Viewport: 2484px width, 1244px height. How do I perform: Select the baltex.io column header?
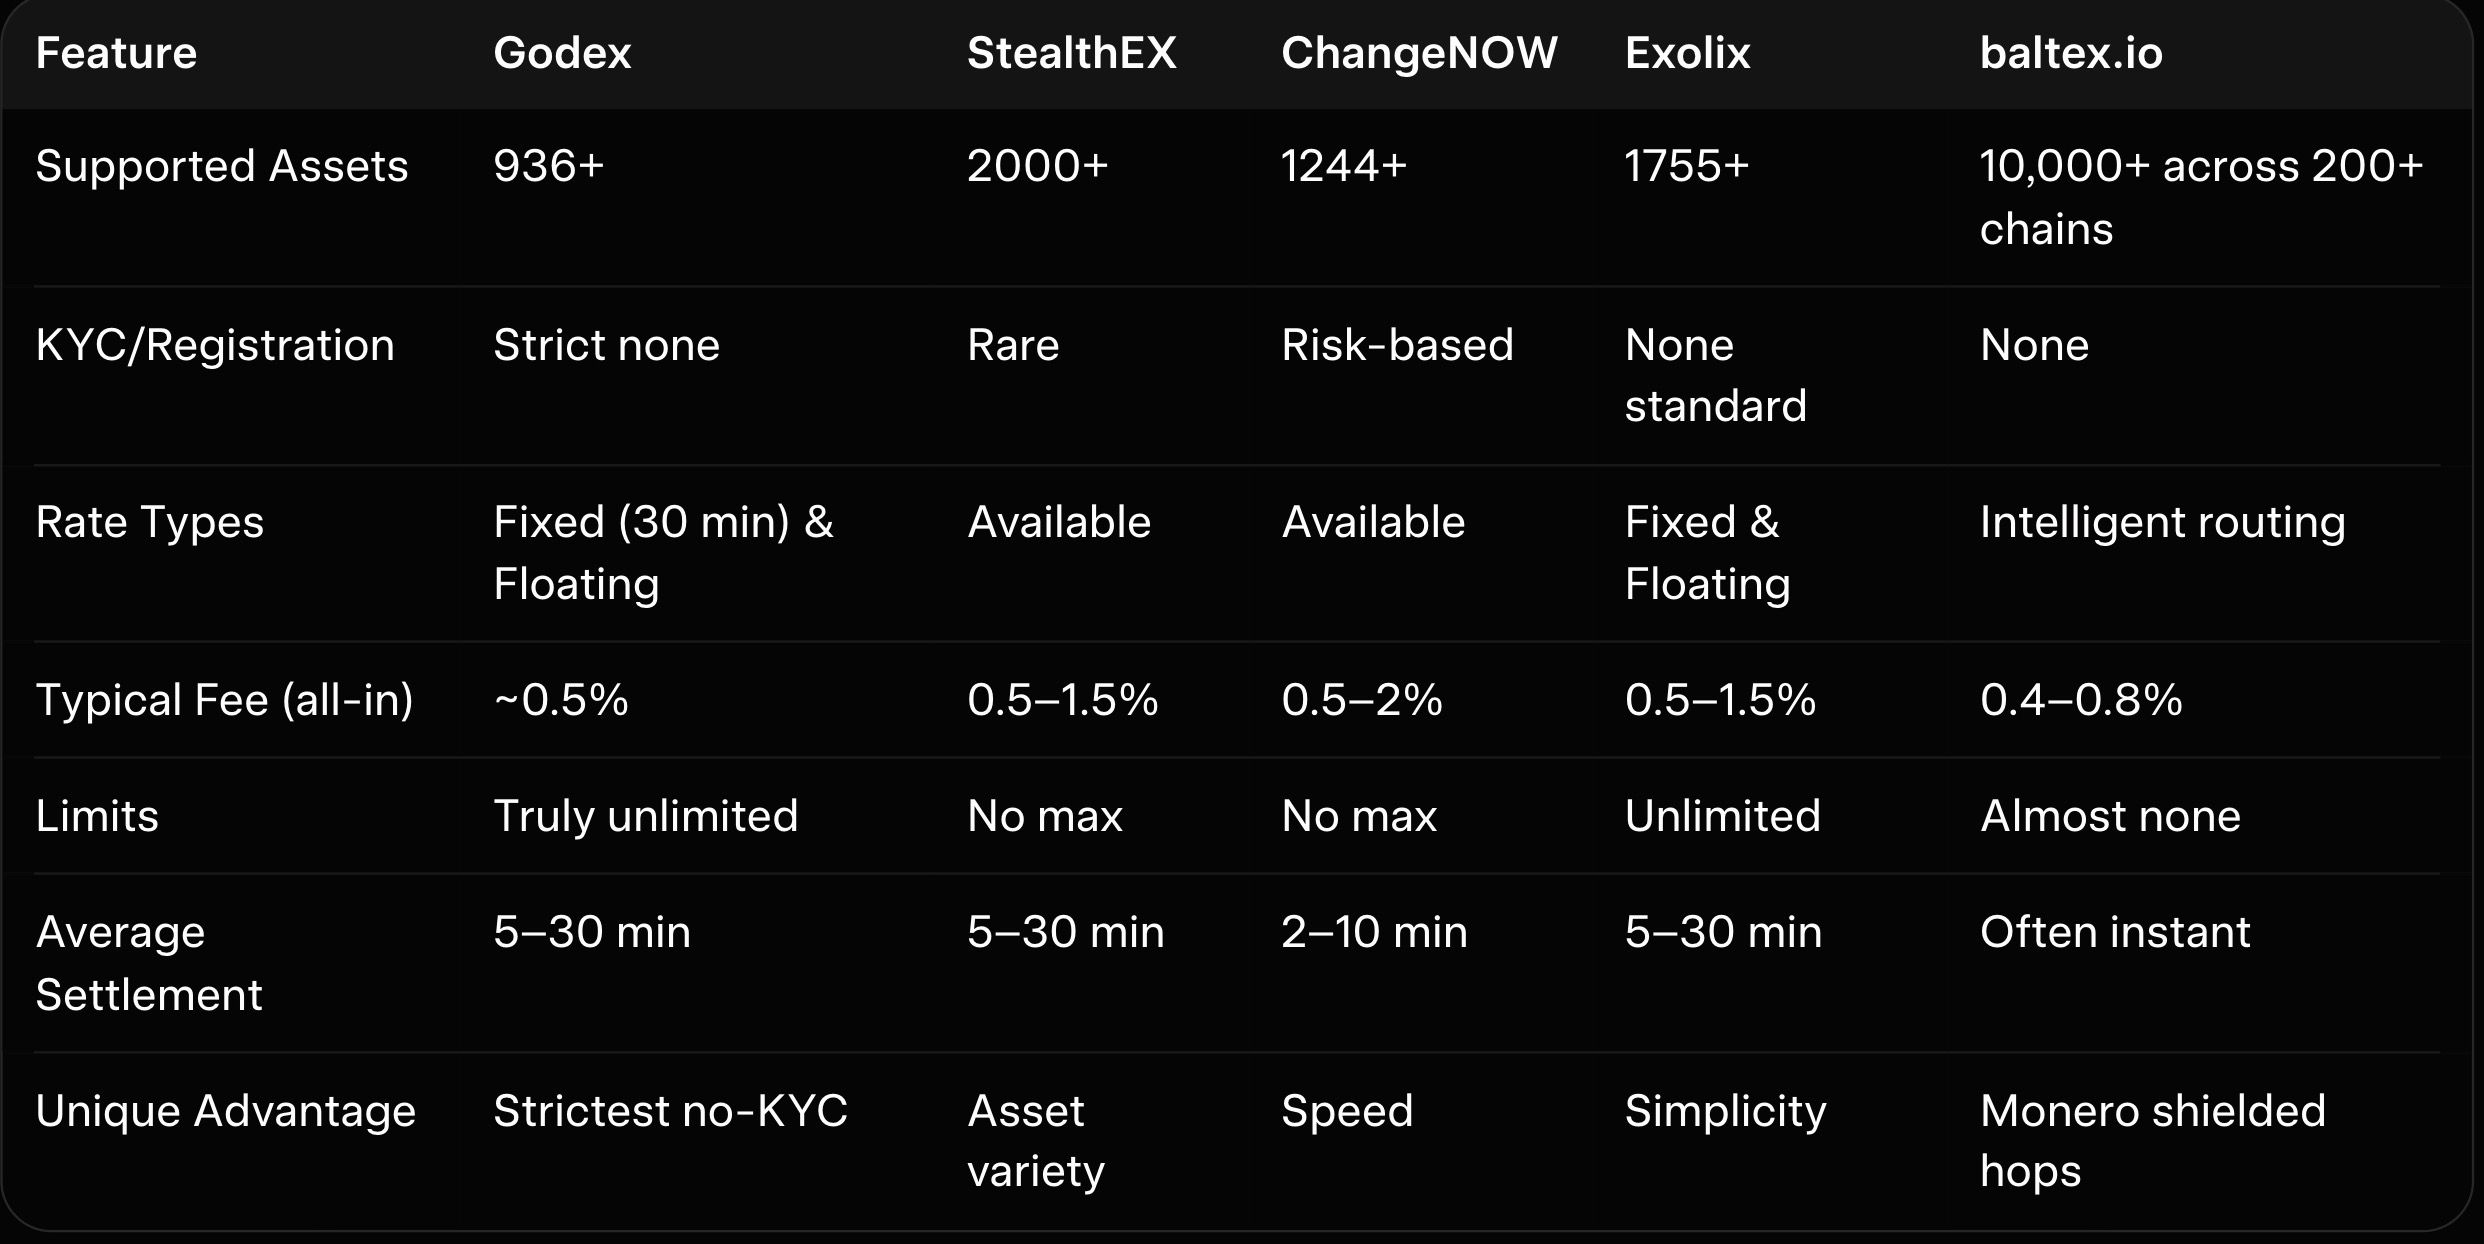(2070, 53)
